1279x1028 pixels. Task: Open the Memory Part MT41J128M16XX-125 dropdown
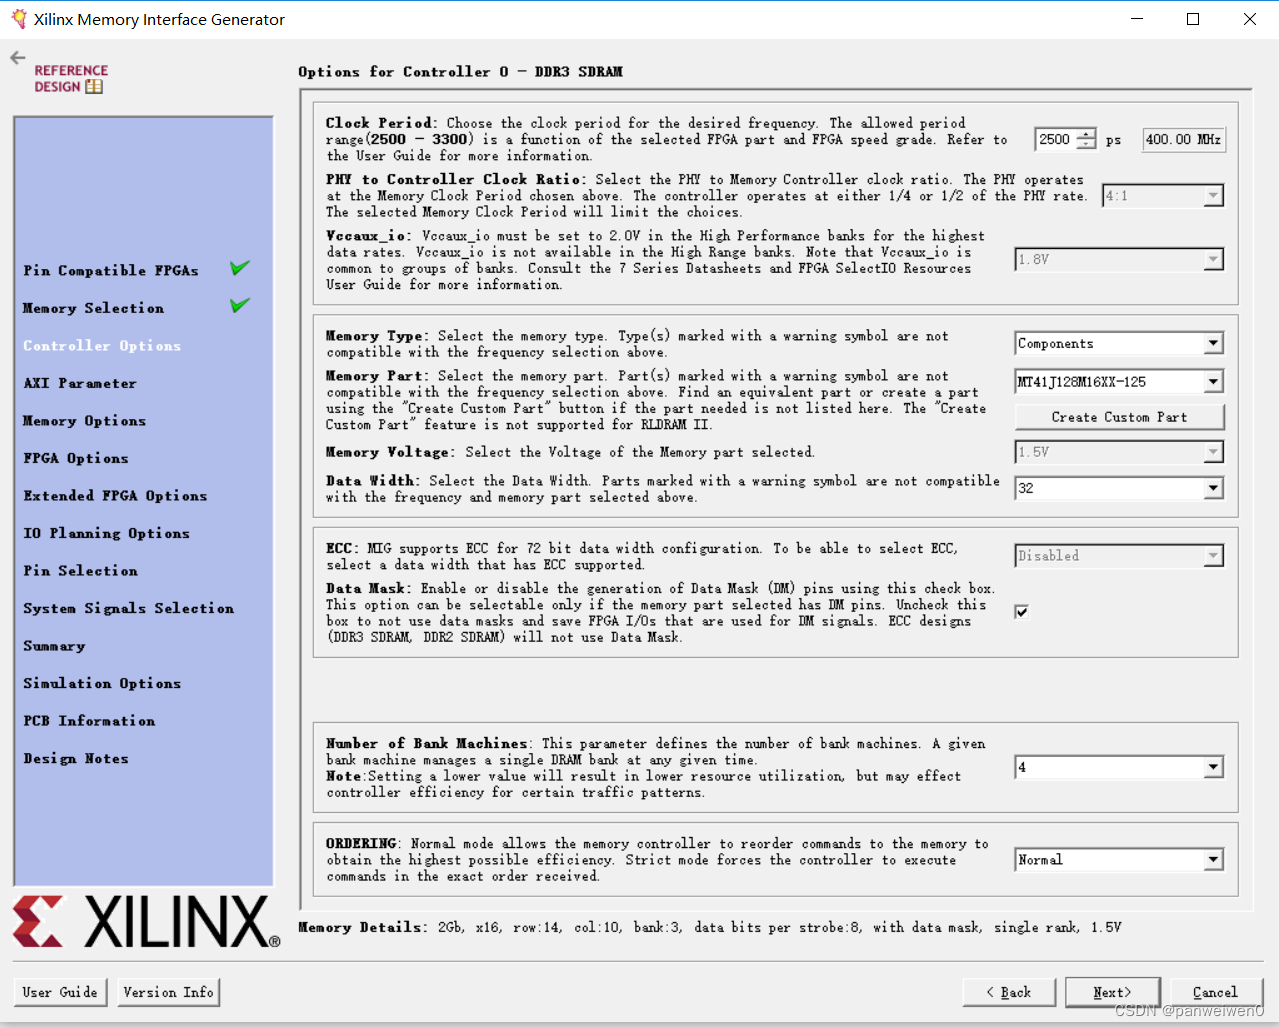point(1119,382)
